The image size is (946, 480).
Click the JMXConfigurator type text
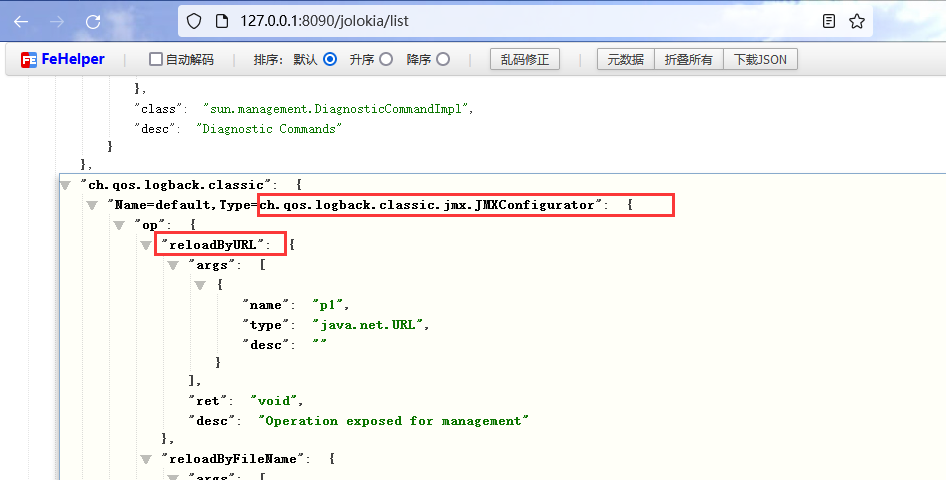coord(428,204)
